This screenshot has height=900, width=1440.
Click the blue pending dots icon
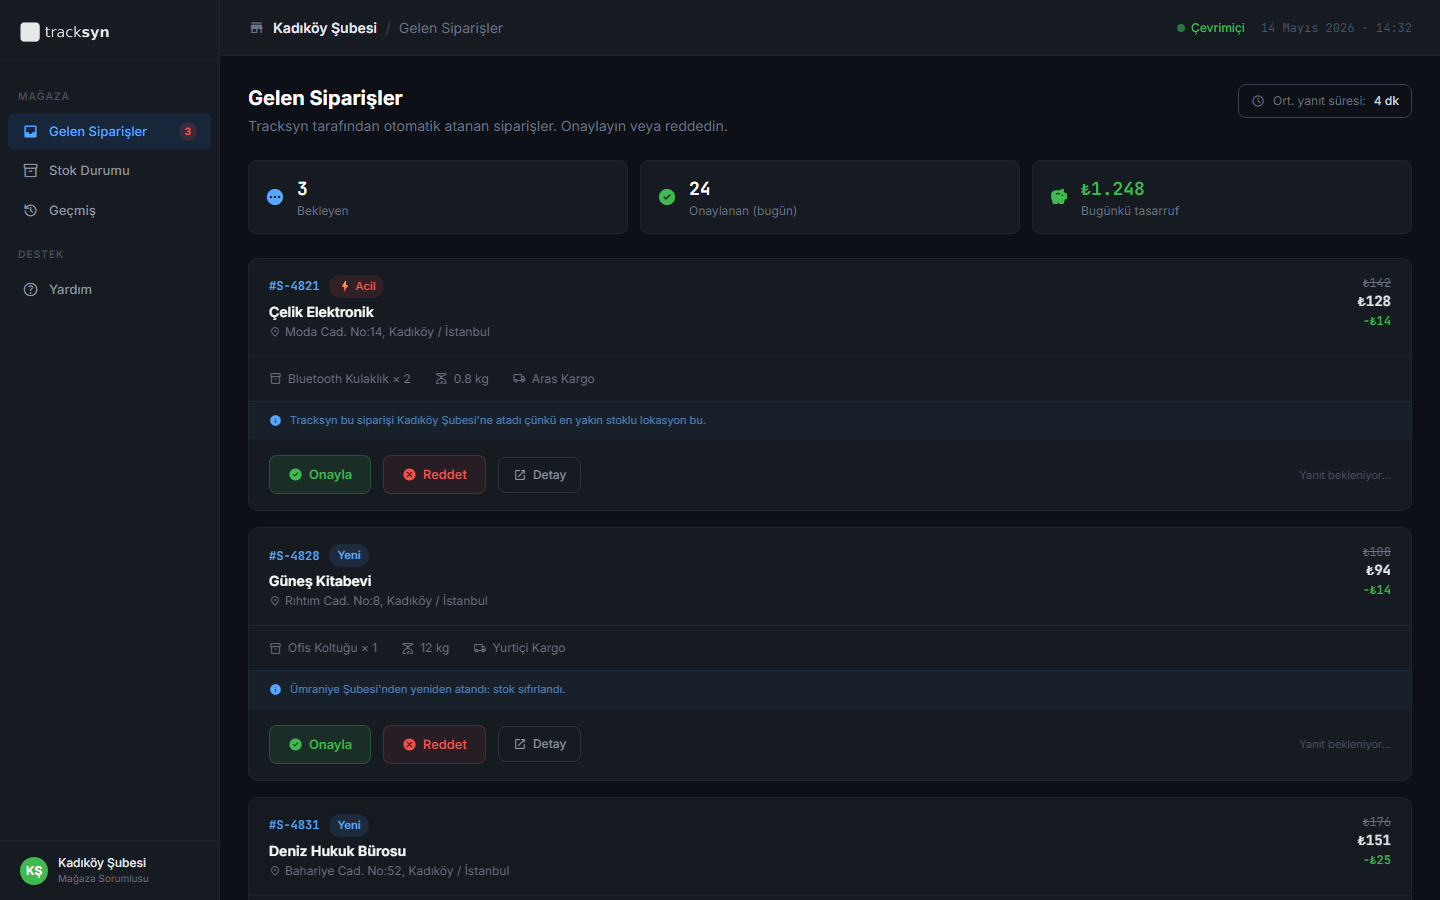pos(275,197)
